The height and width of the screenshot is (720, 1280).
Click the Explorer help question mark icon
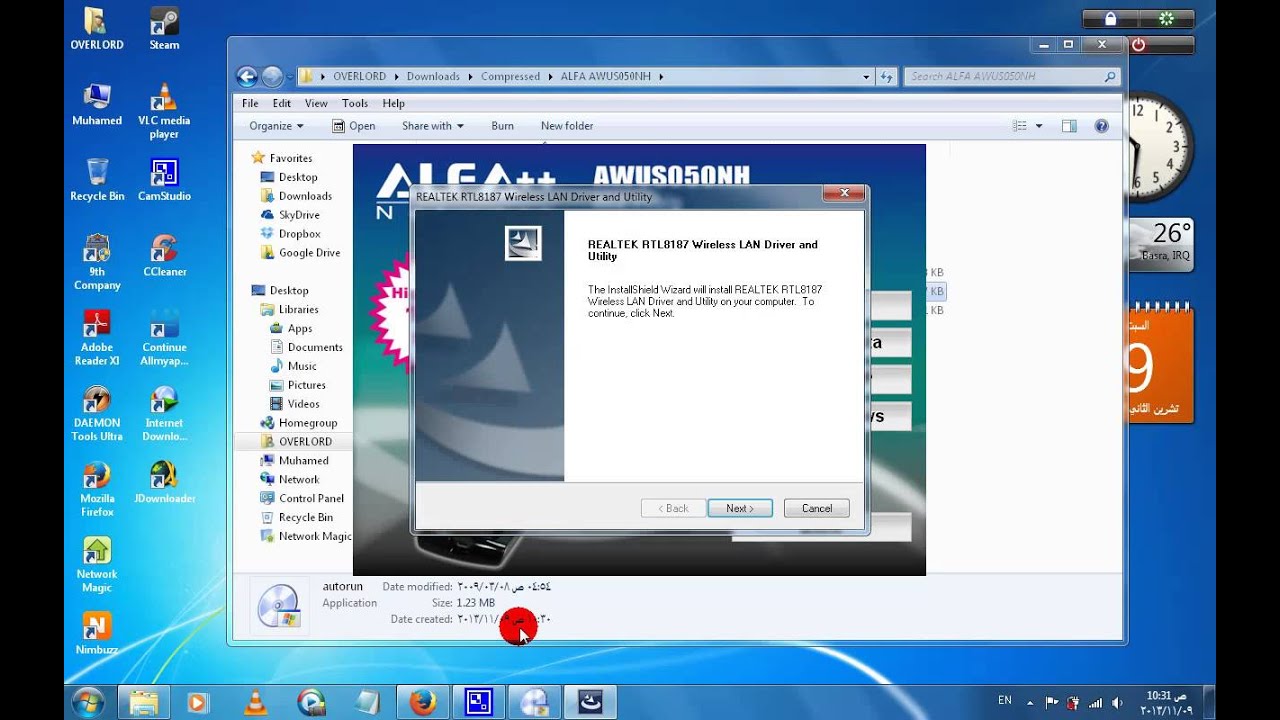(x=1101, y=126)
